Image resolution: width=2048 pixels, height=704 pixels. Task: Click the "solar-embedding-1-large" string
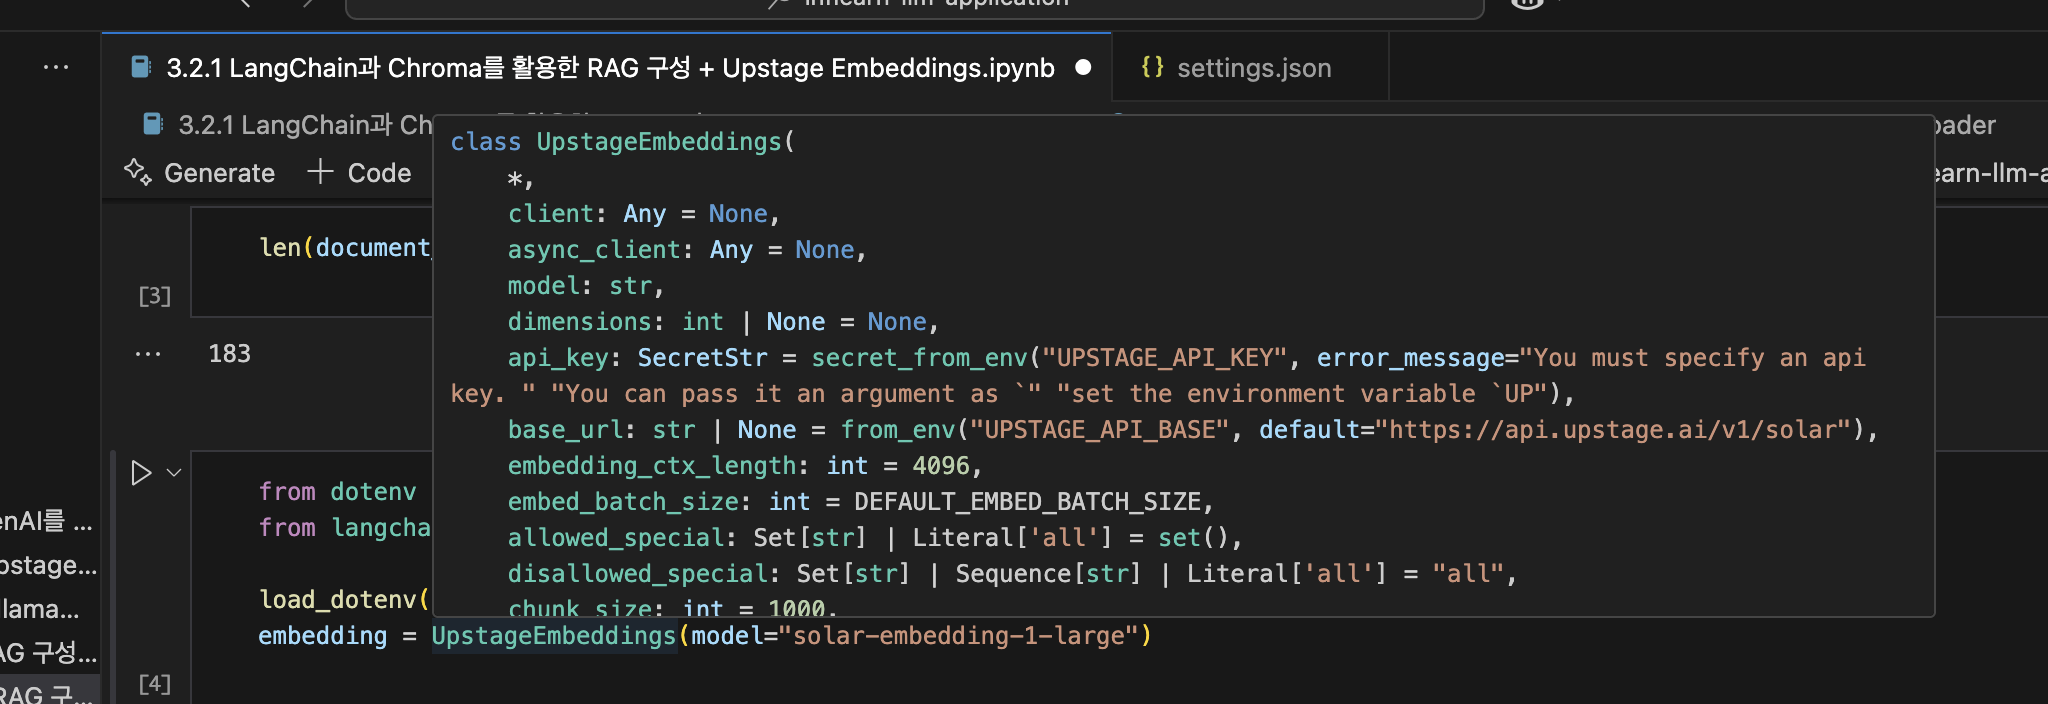(x=960, y=636)
